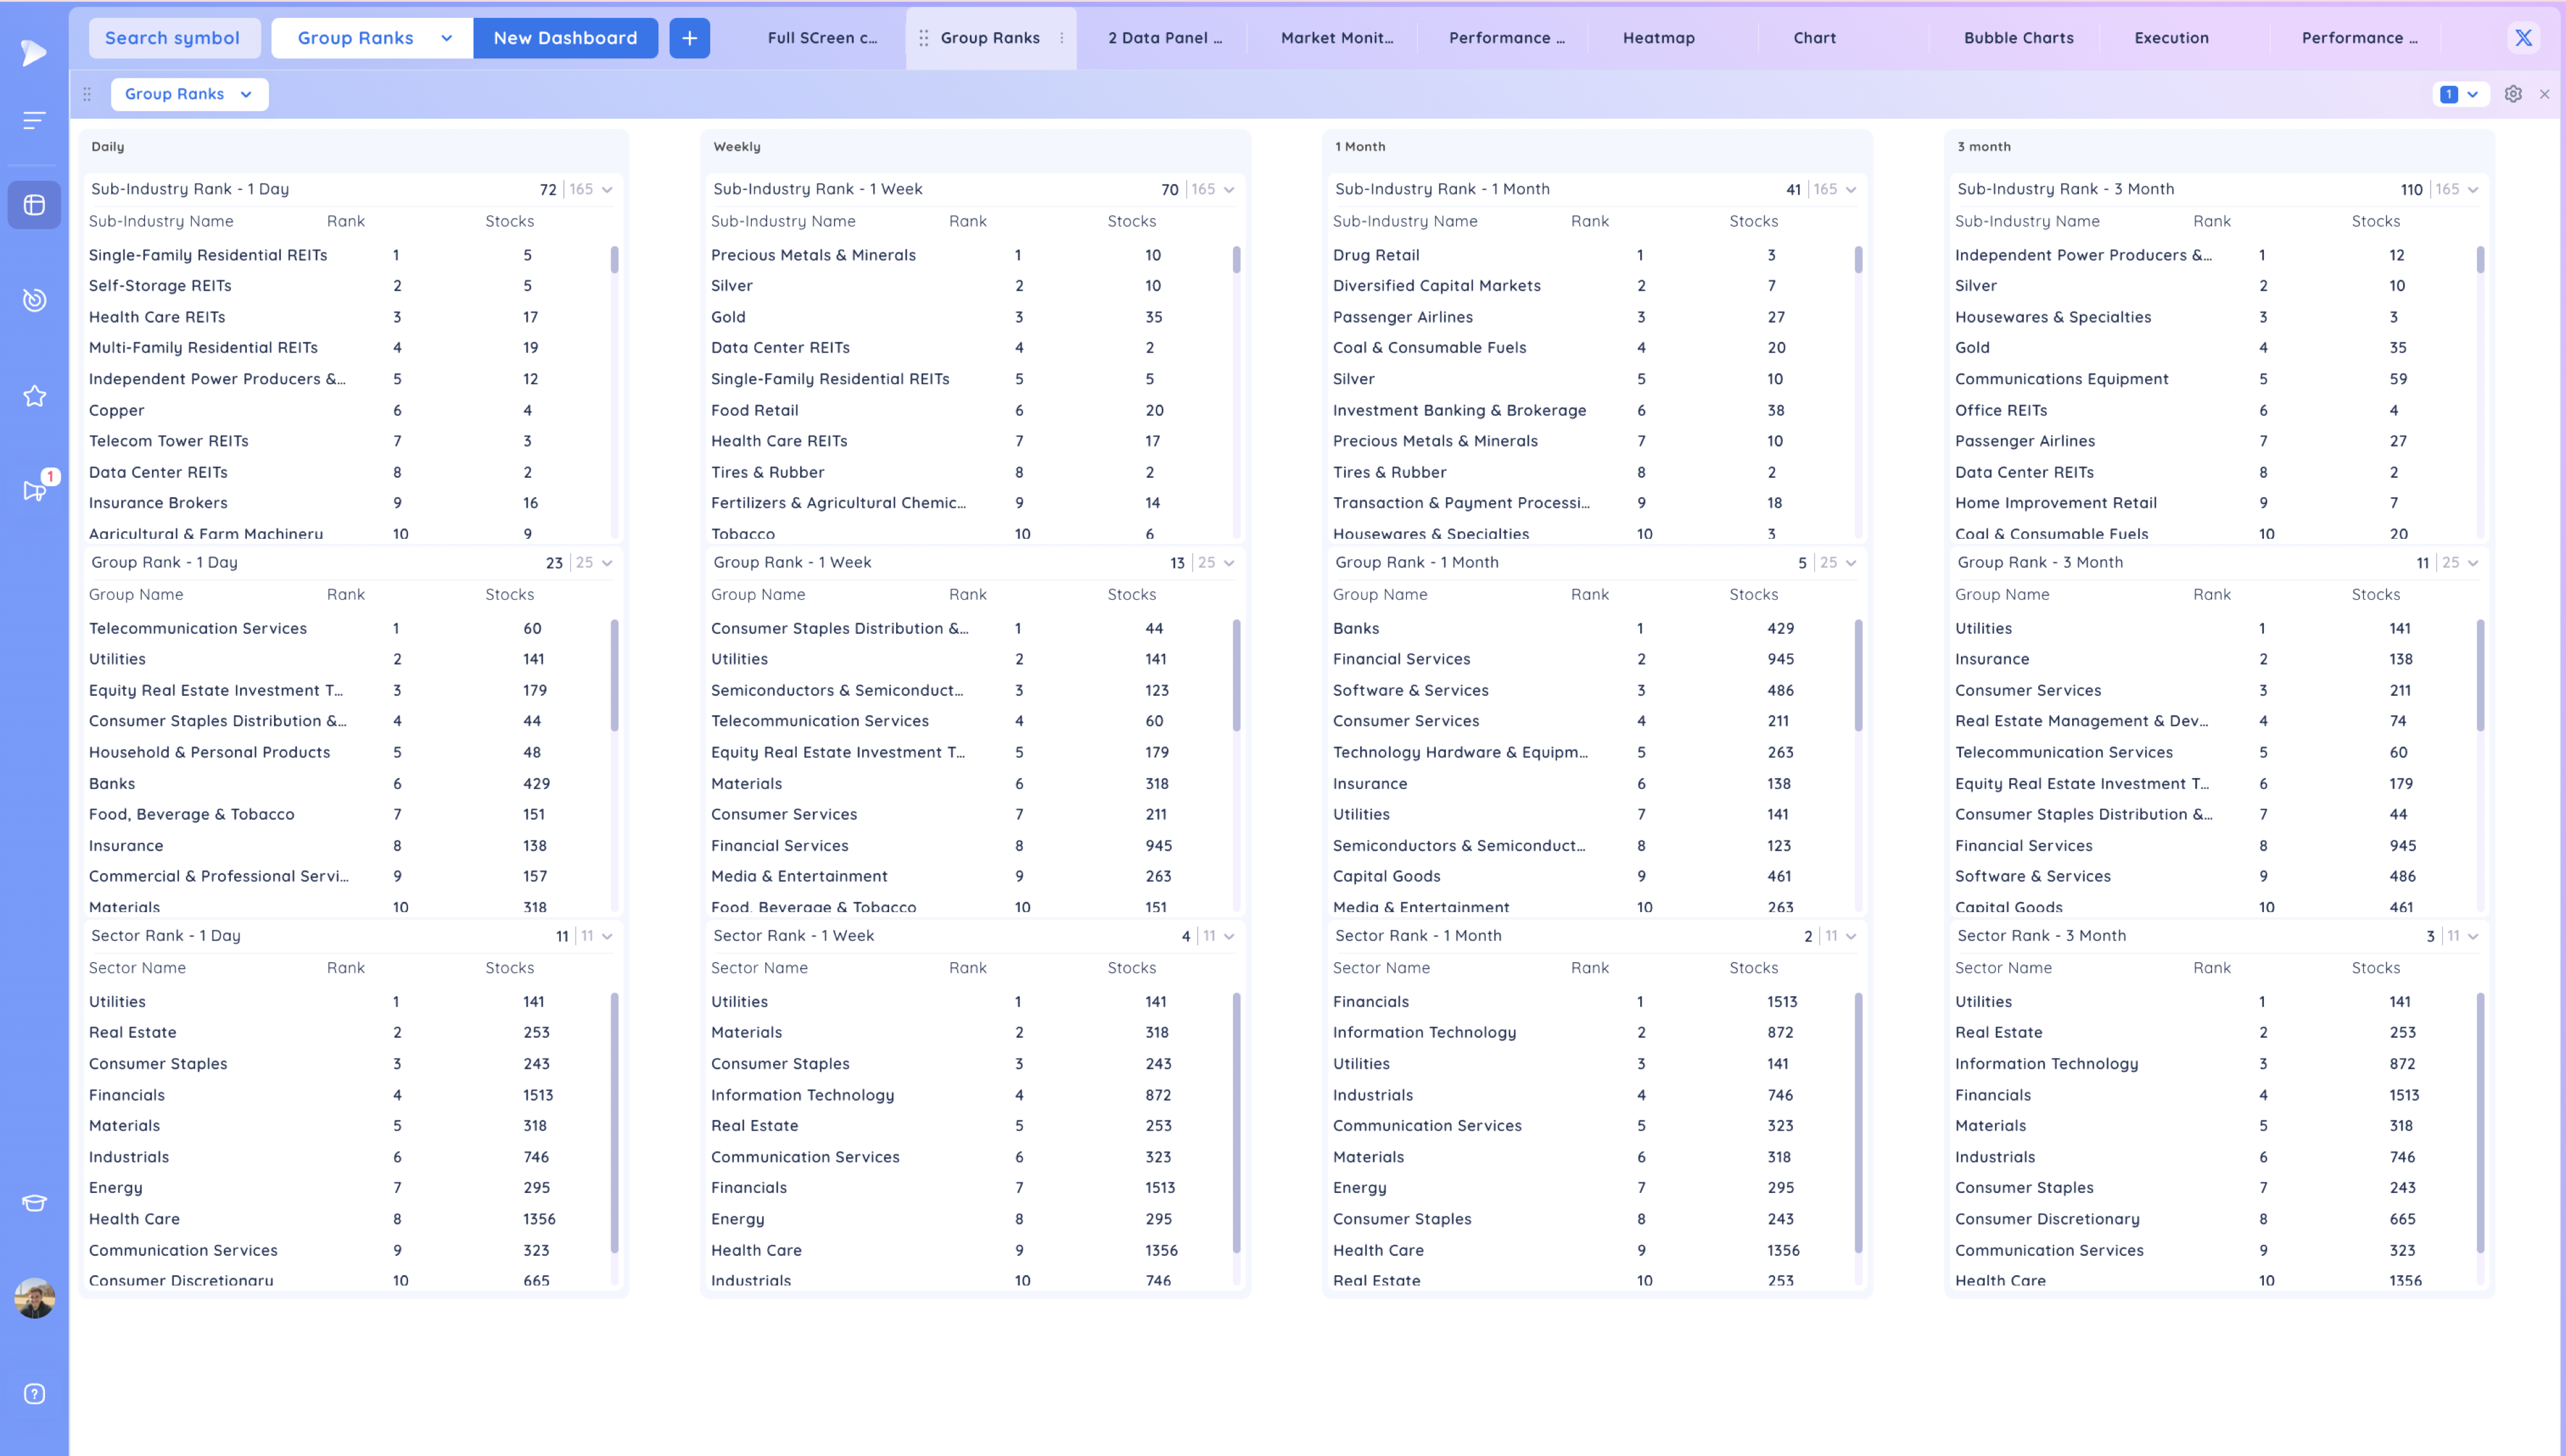Click the blue plus add button
This screenshot has height=1456, width=2566.
689,38
